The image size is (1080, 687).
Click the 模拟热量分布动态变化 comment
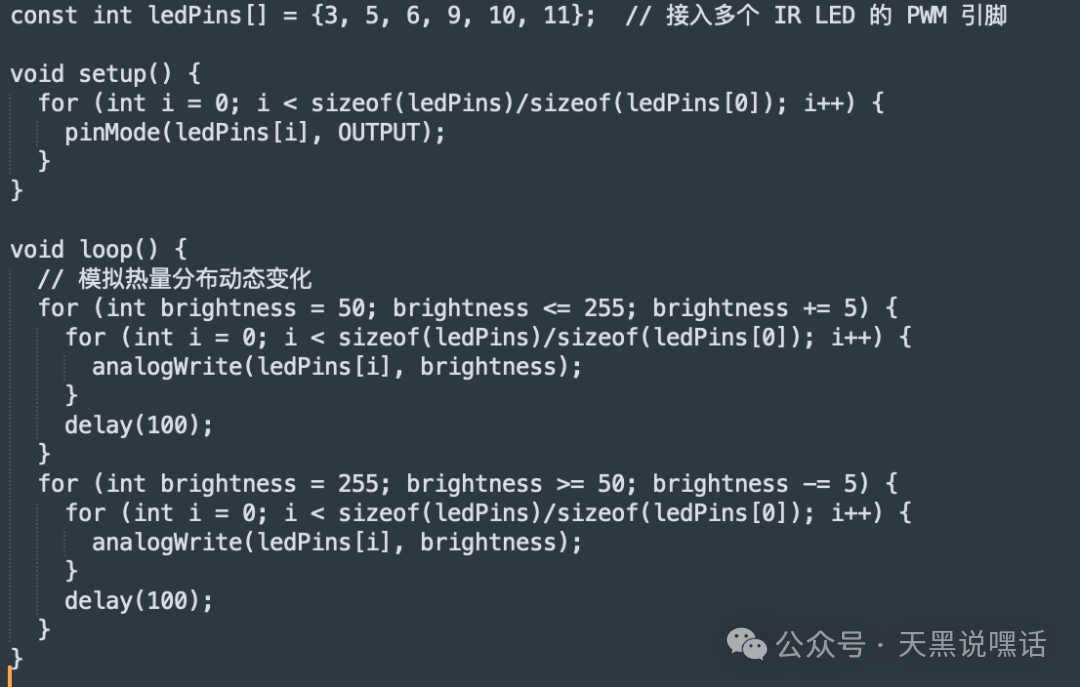(x=174, y=278)
